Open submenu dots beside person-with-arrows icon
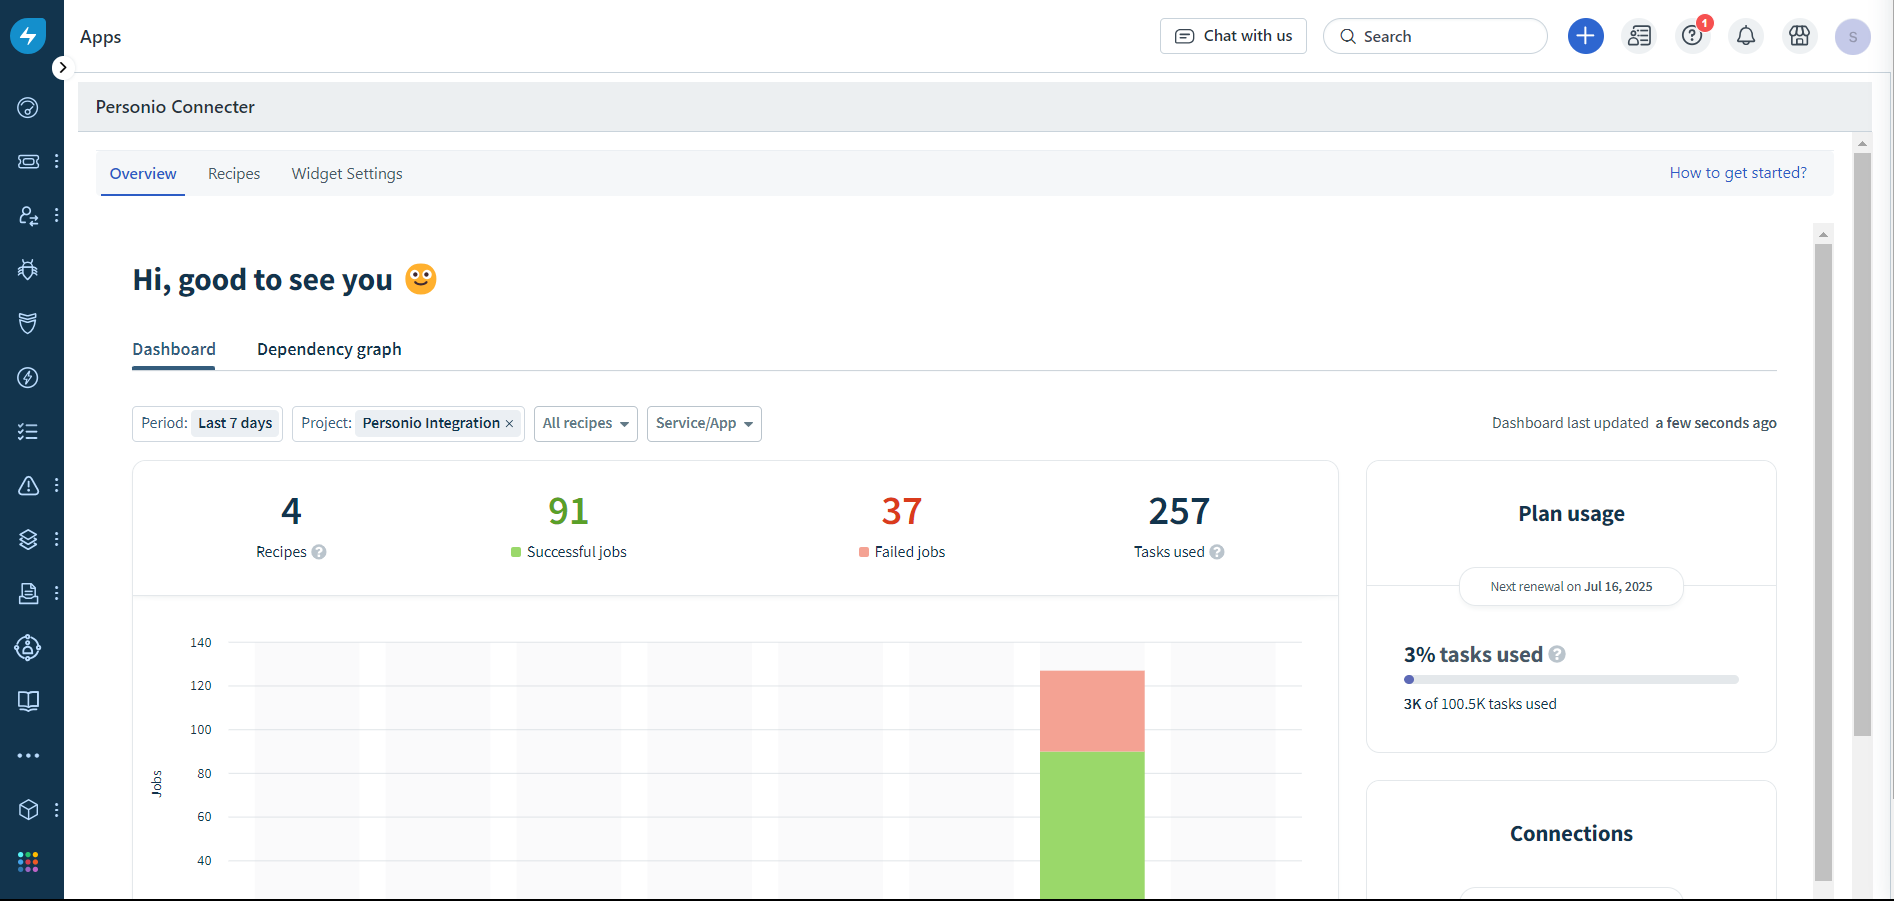The image size is (1894, 901). click(x=57, y=215)
